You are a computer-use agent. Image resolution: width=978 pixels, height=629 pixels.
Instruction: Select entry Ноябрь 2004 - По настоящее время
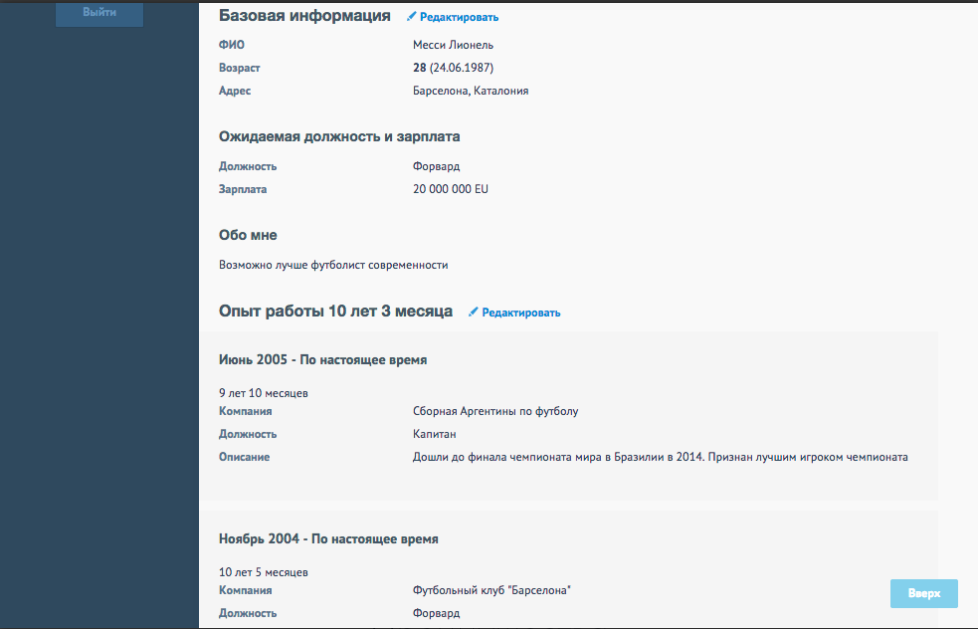coord(328,538)
